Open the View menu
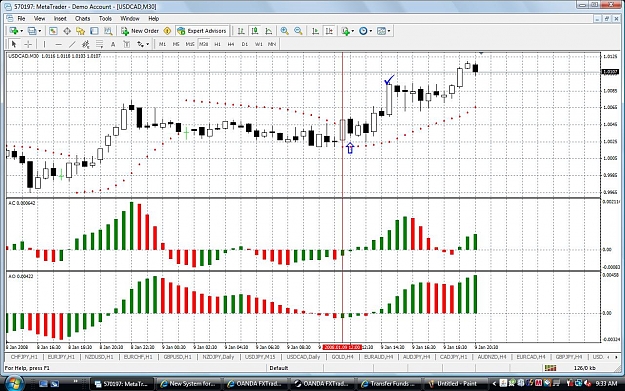Viewport: 625px width, 391px height. tap(39, 18)
